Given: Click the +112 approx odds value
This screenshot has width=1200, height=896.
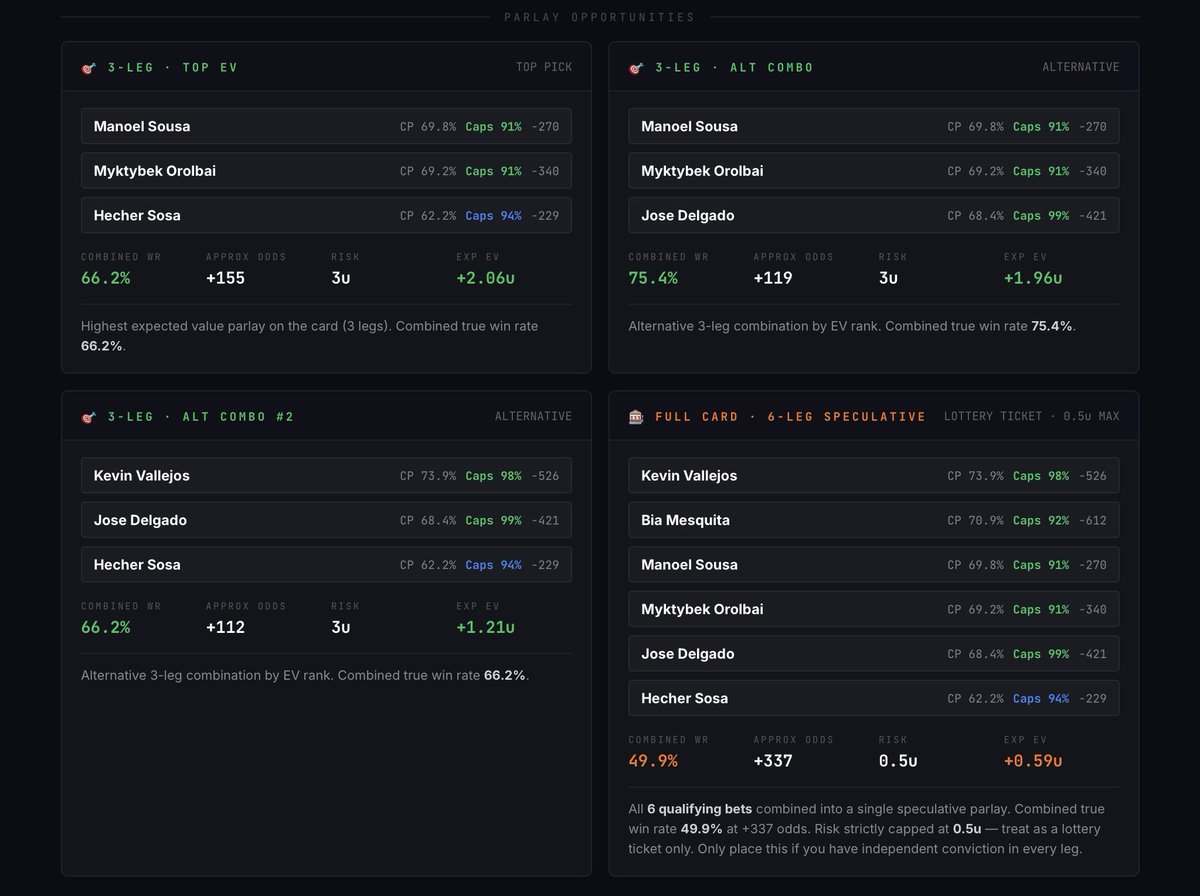Looking at the screenshot, I should coord(226,627).
